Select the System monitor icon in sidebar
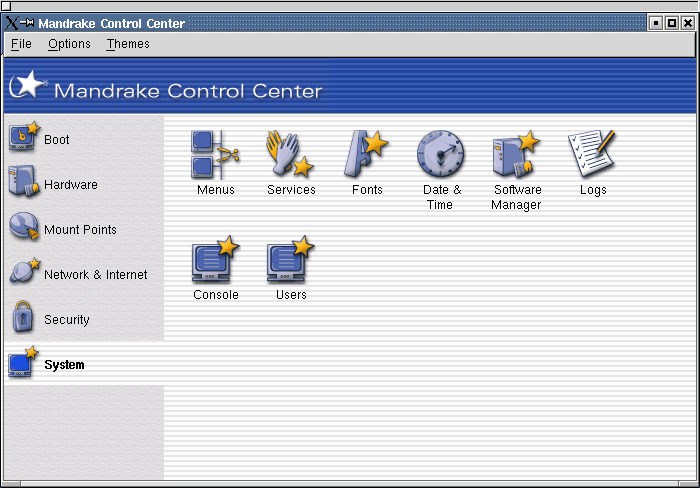This screenshot has height=488, width=700. coord(23,363)
